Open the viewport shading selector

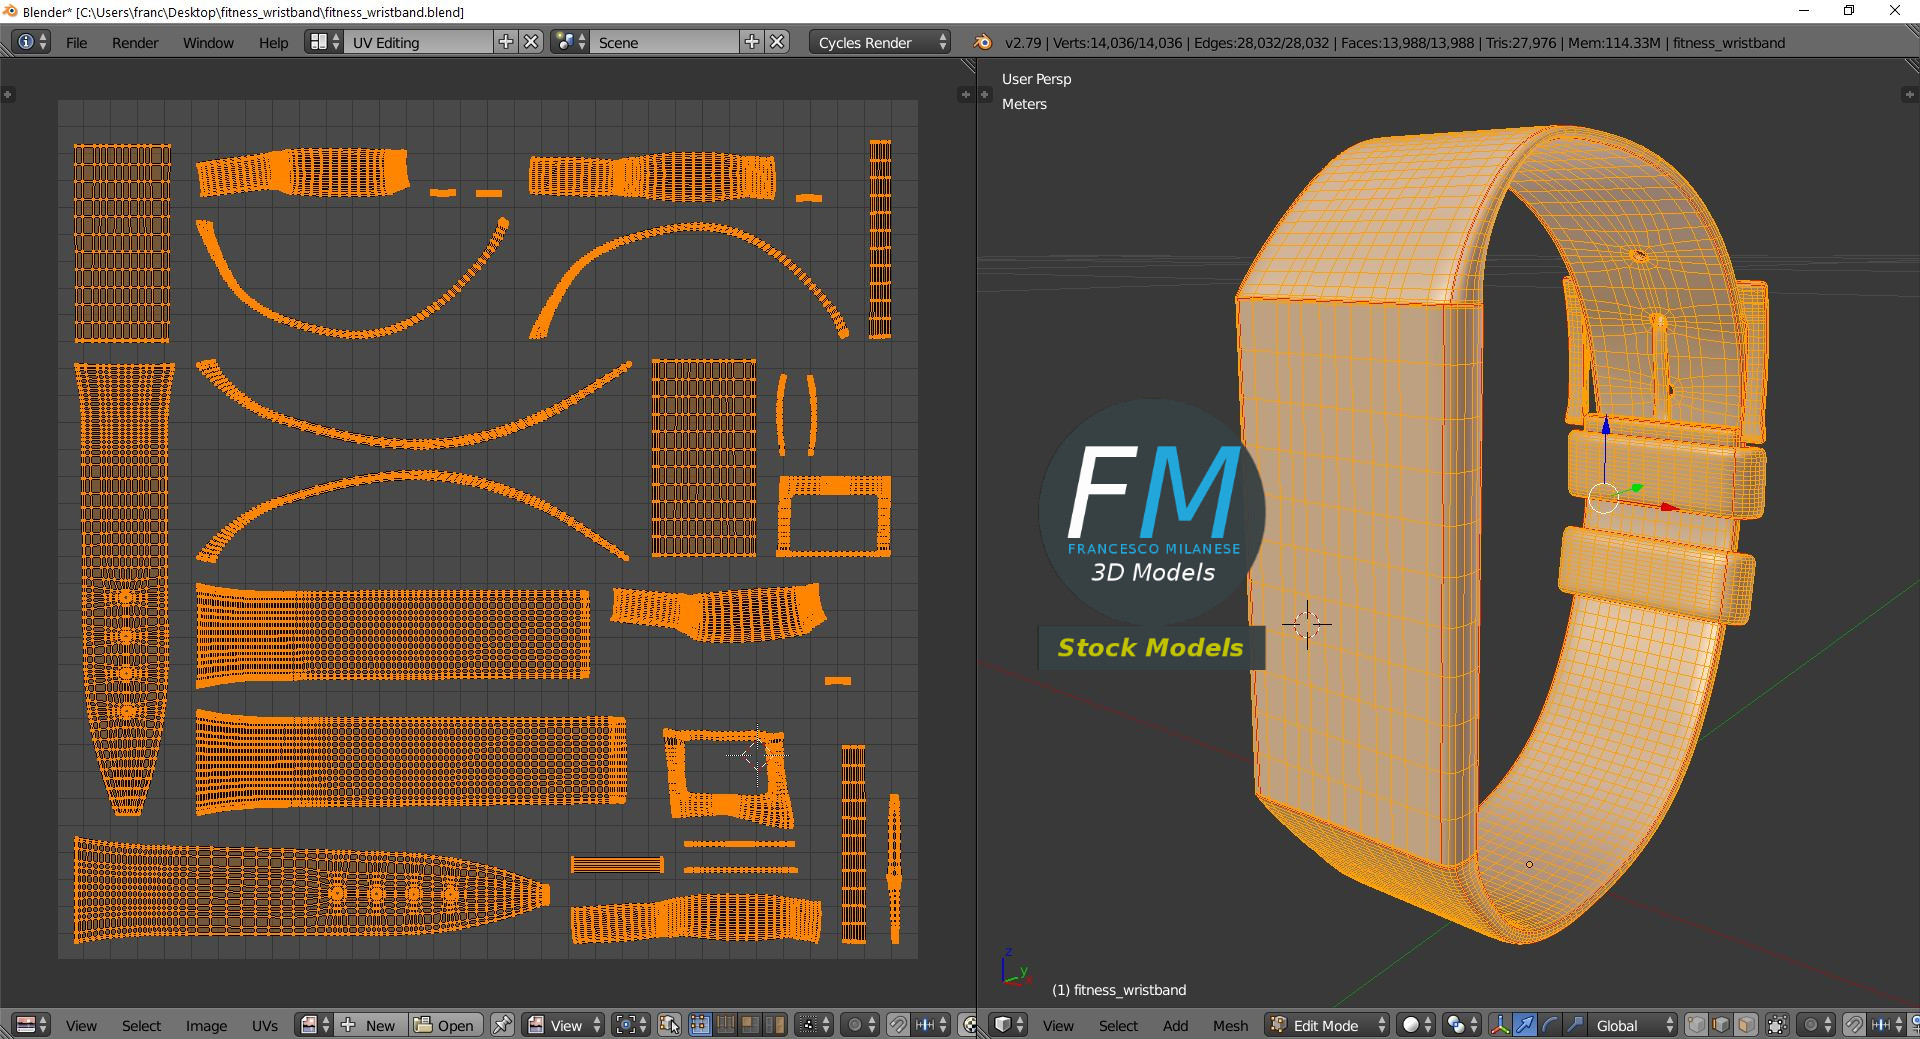(x=1416, y=1025)
